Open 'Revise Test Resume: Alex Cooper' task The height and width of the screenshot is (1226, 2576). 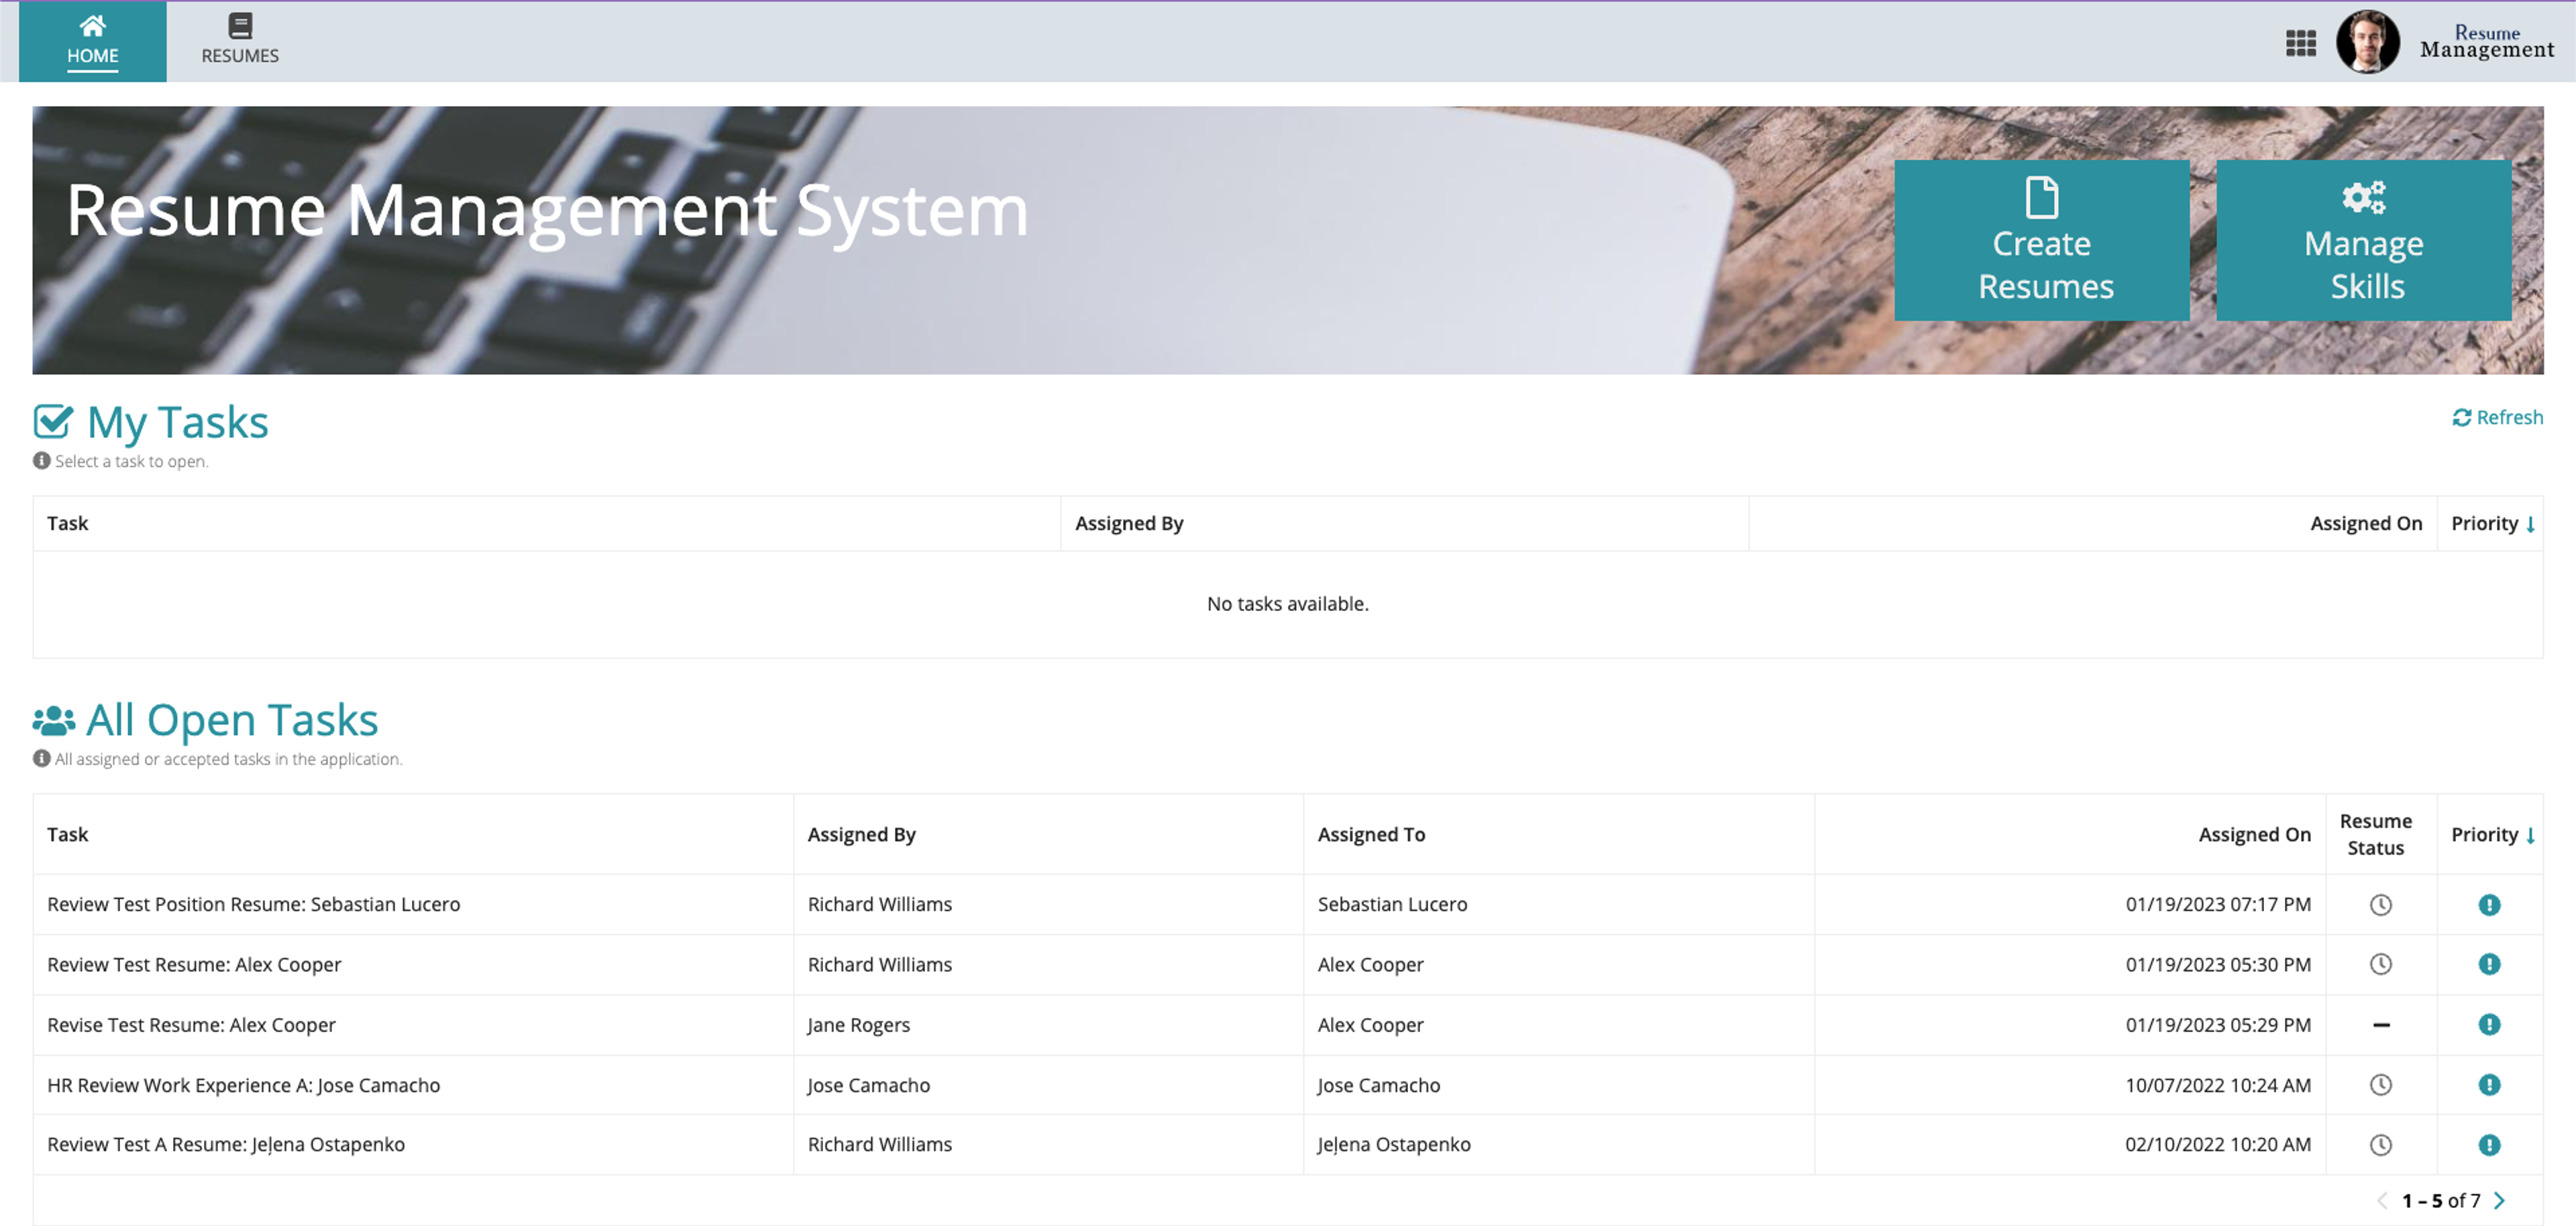coord(191,1024)
